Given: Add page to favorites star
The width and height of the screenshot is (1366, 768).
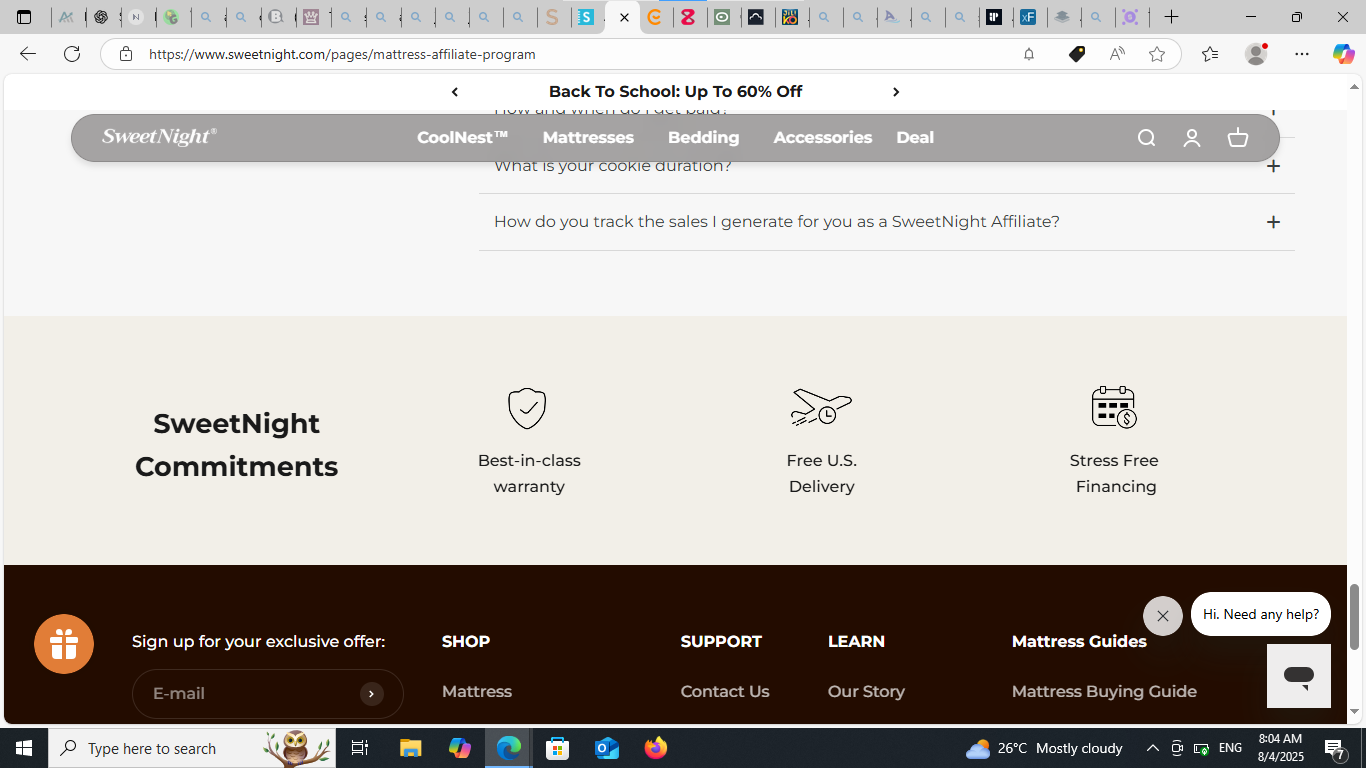Looking at the screenshot, I should pos(1157,54).
